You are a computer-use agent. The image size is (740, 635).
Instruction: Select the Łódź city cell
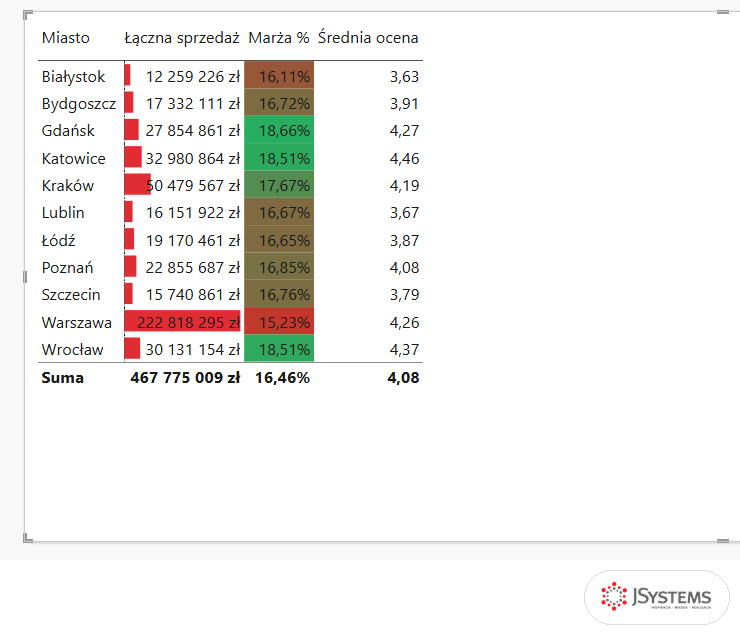point(58,240)
